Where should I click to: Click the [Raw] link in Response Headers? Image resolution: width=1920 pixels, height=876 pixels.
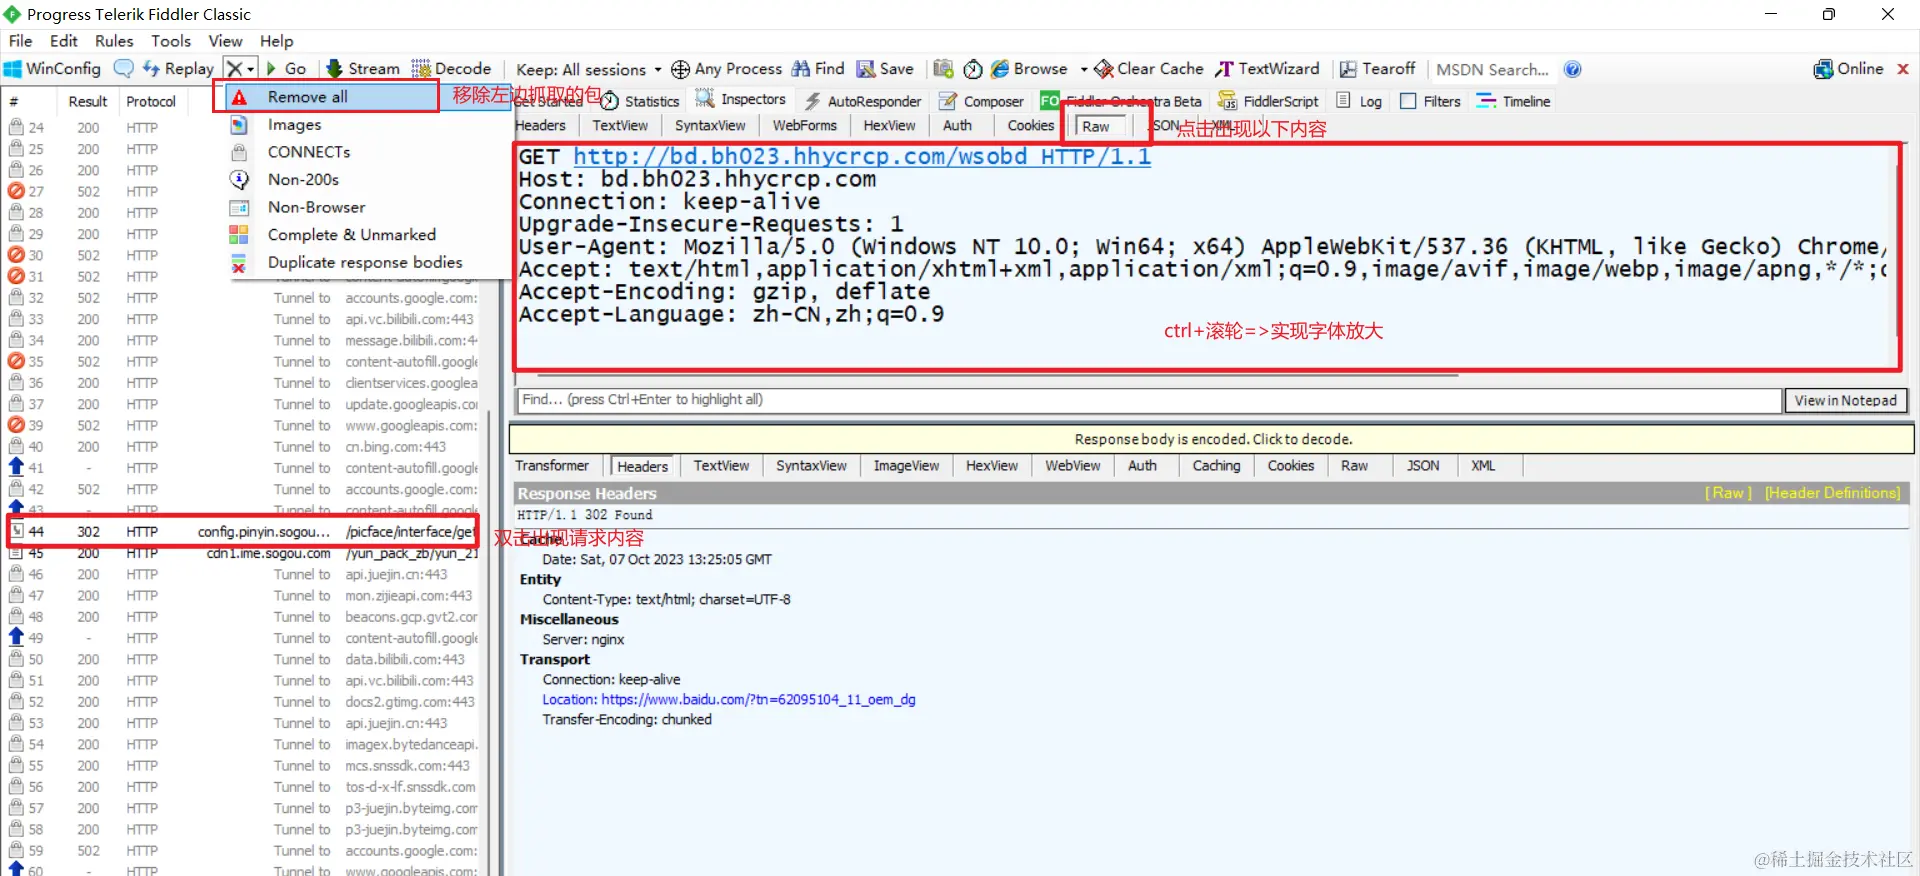[1728, 493]
